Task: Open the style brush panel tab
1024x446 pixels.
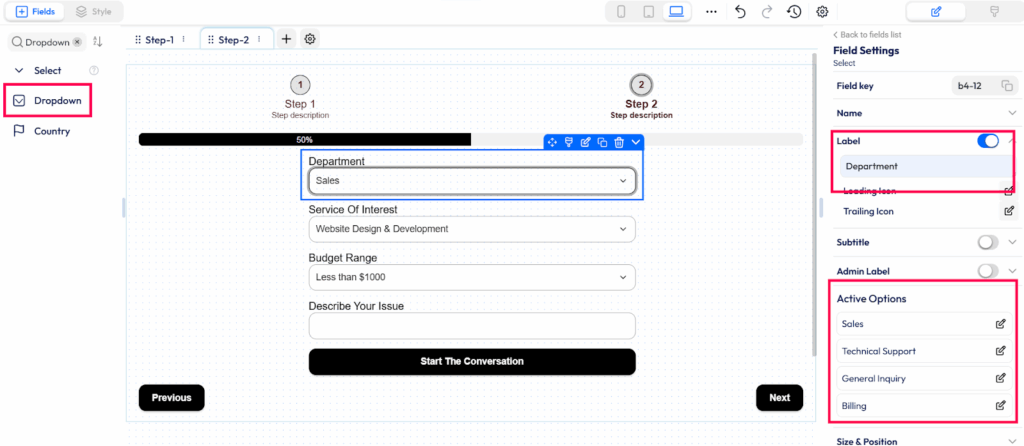Action: (x=994, y=12)
